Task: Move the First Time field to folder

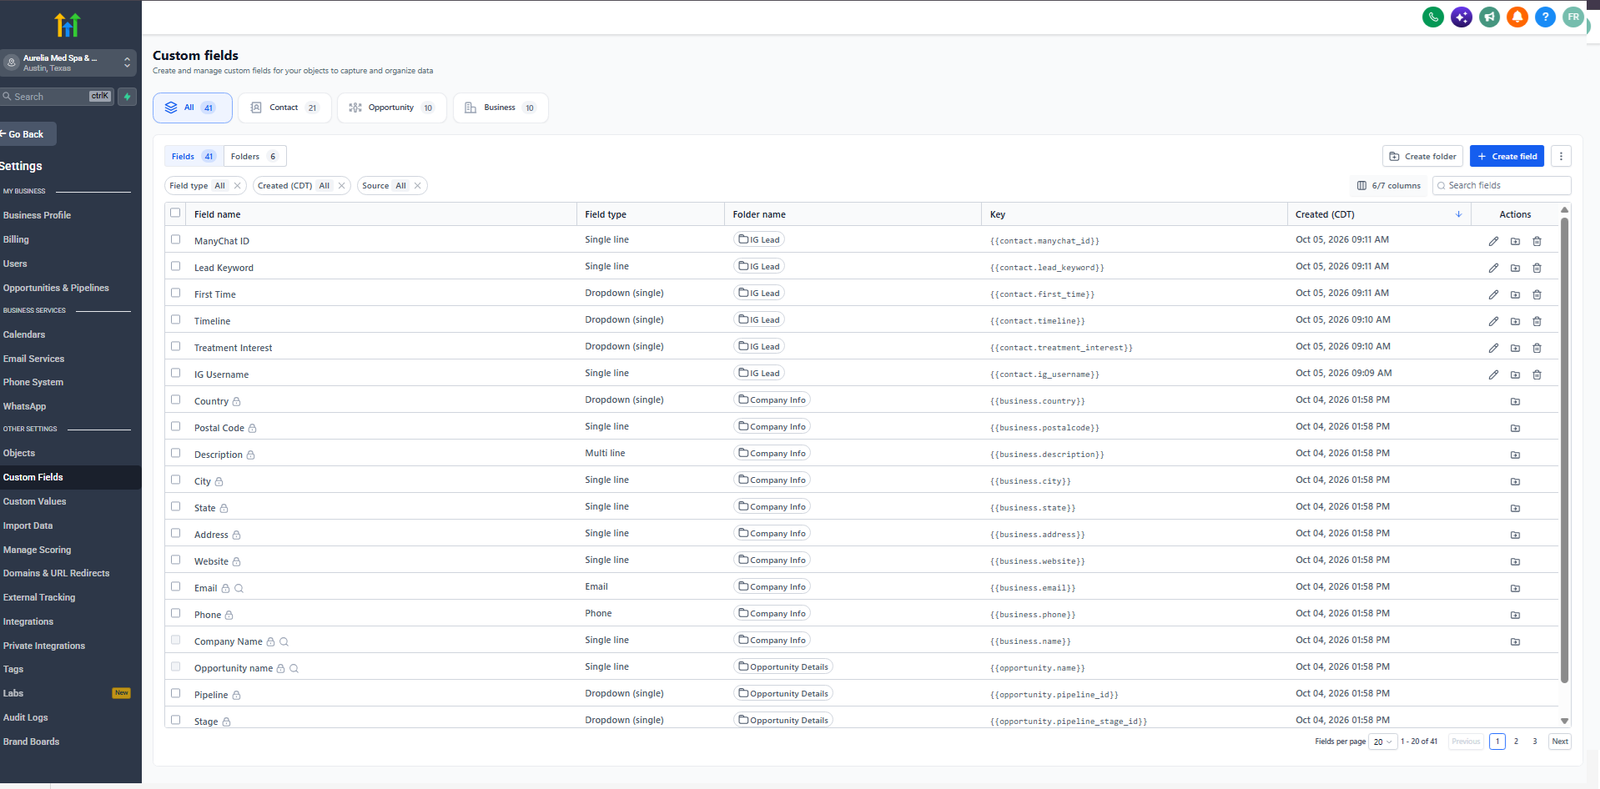Action: click(x=1515, y=295)
